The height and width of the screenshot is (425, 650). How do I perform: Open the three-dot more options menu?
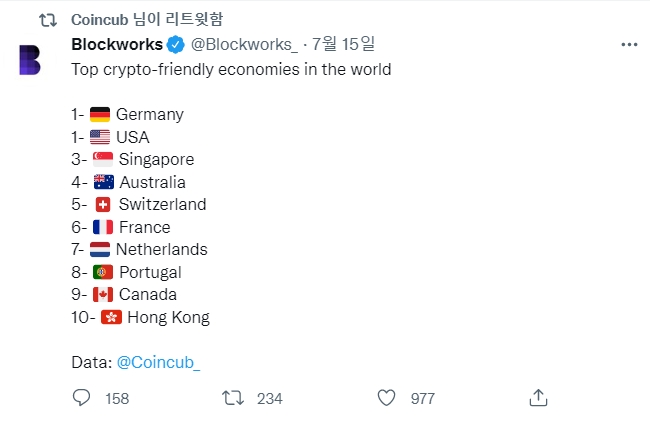tap(629, 45)
